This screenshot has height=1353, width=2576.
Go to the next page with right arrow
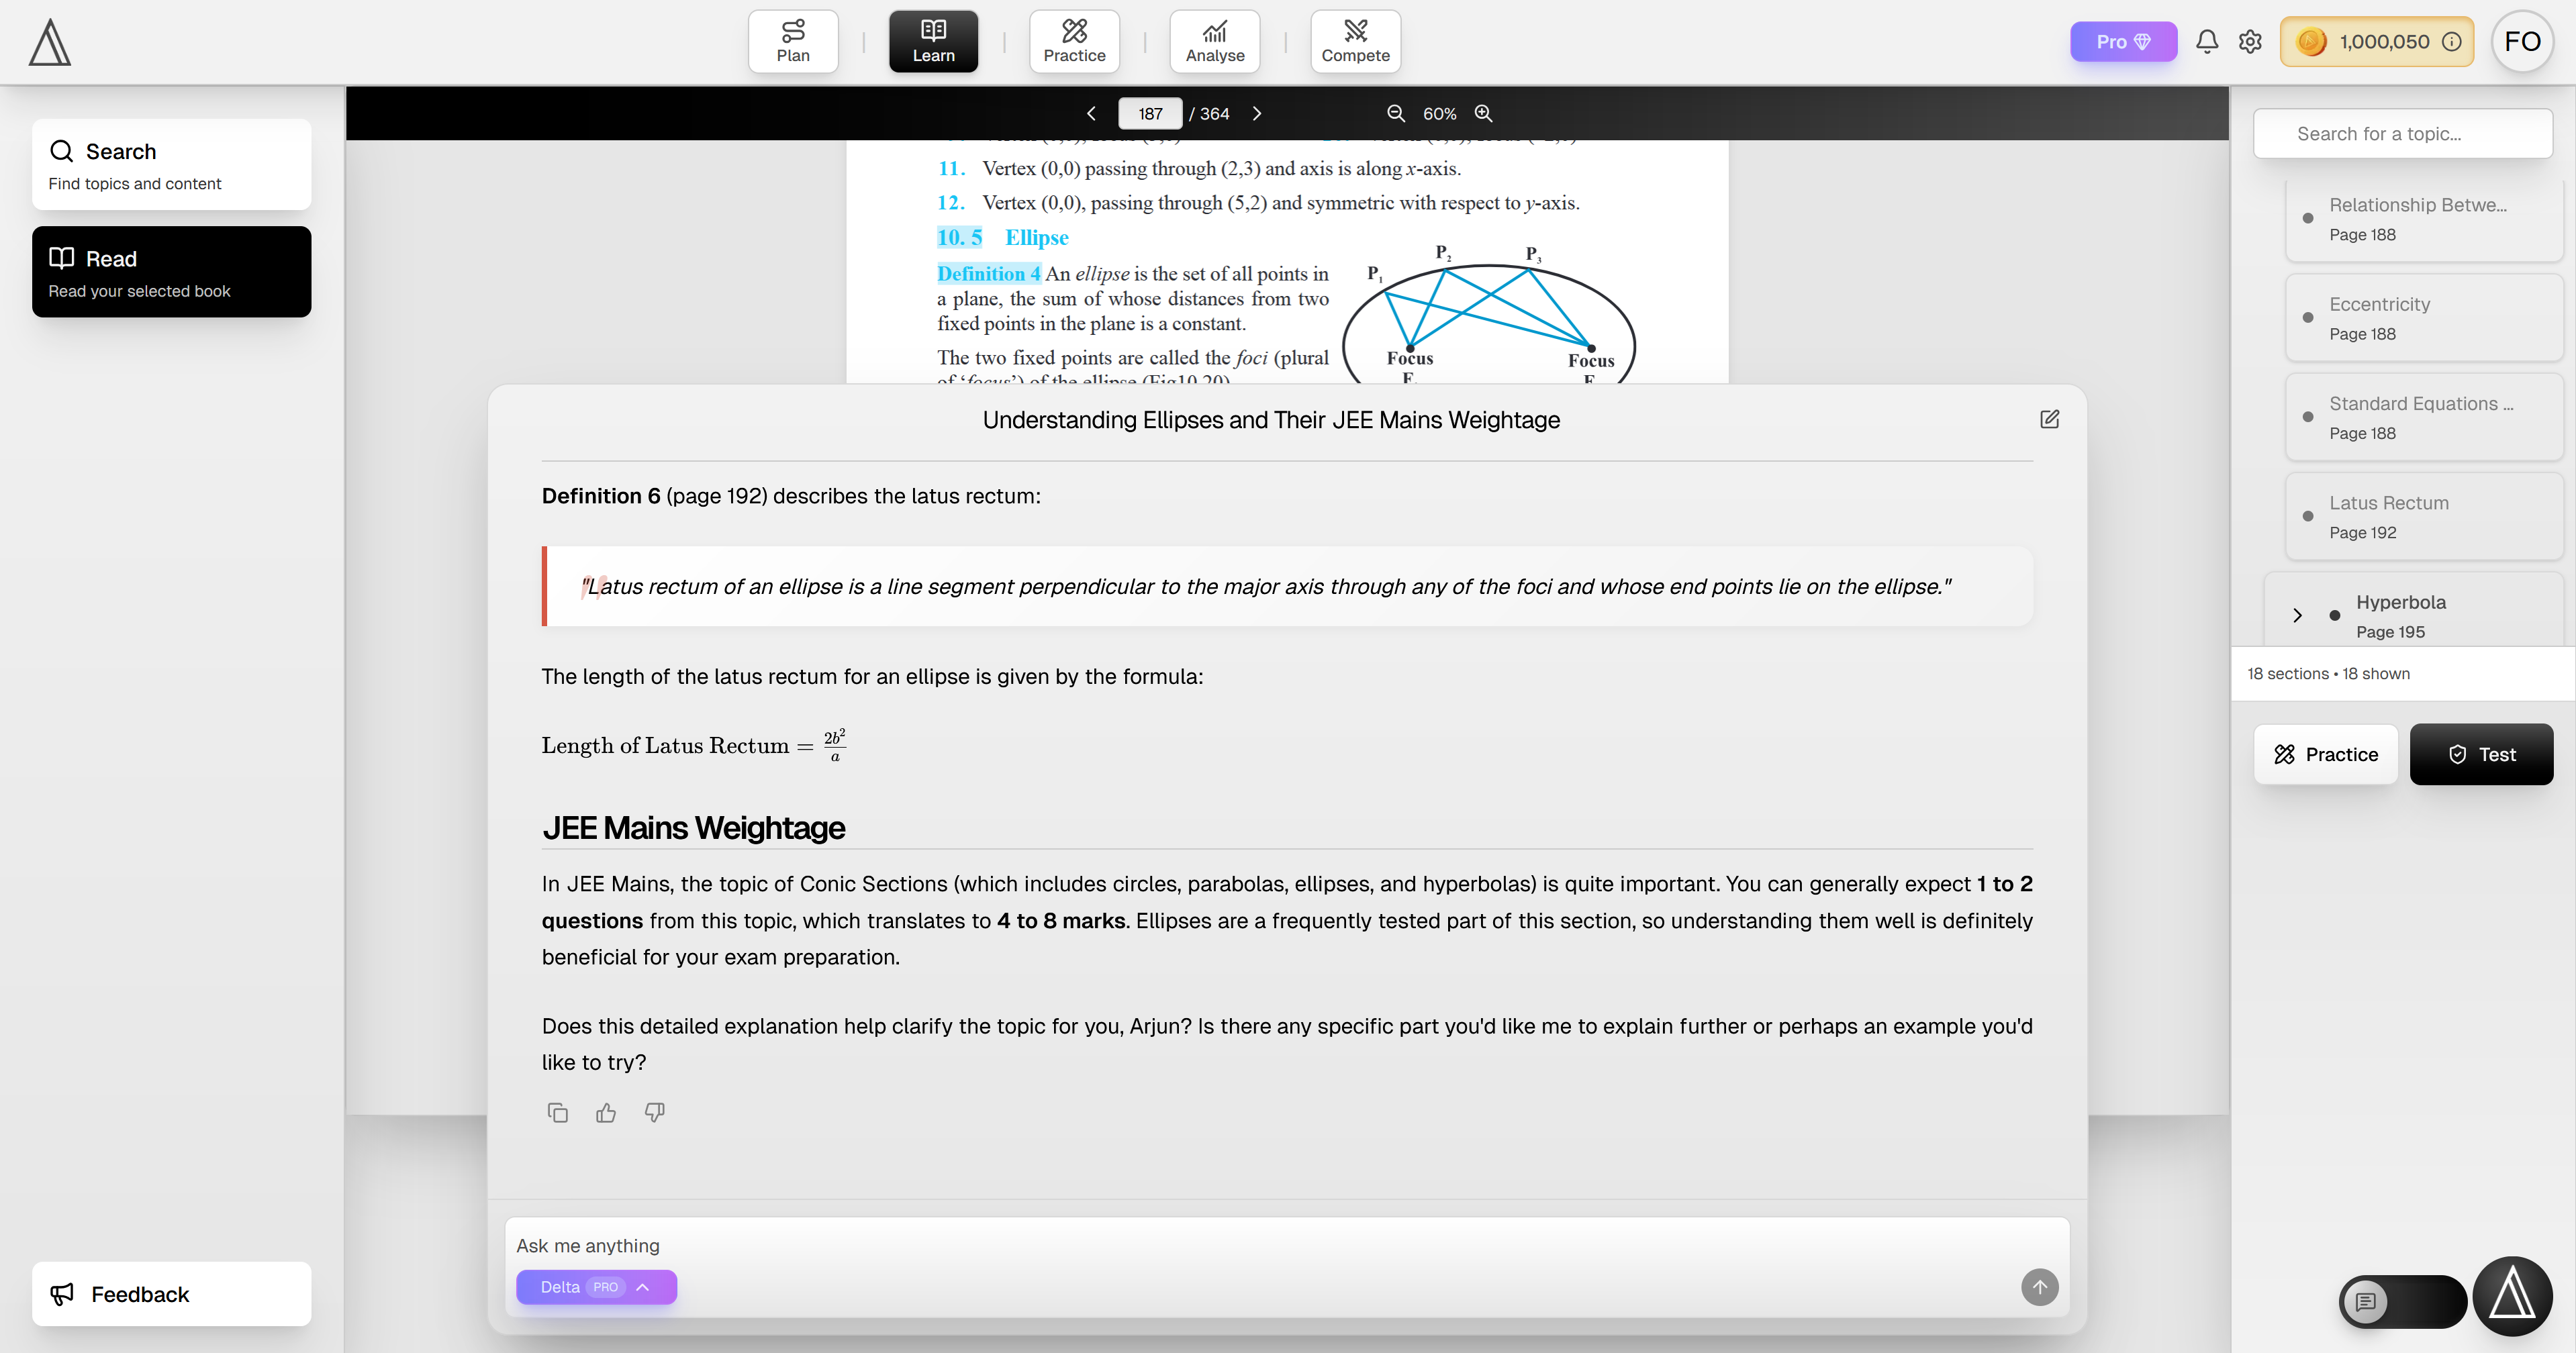tap(1257, 113)
